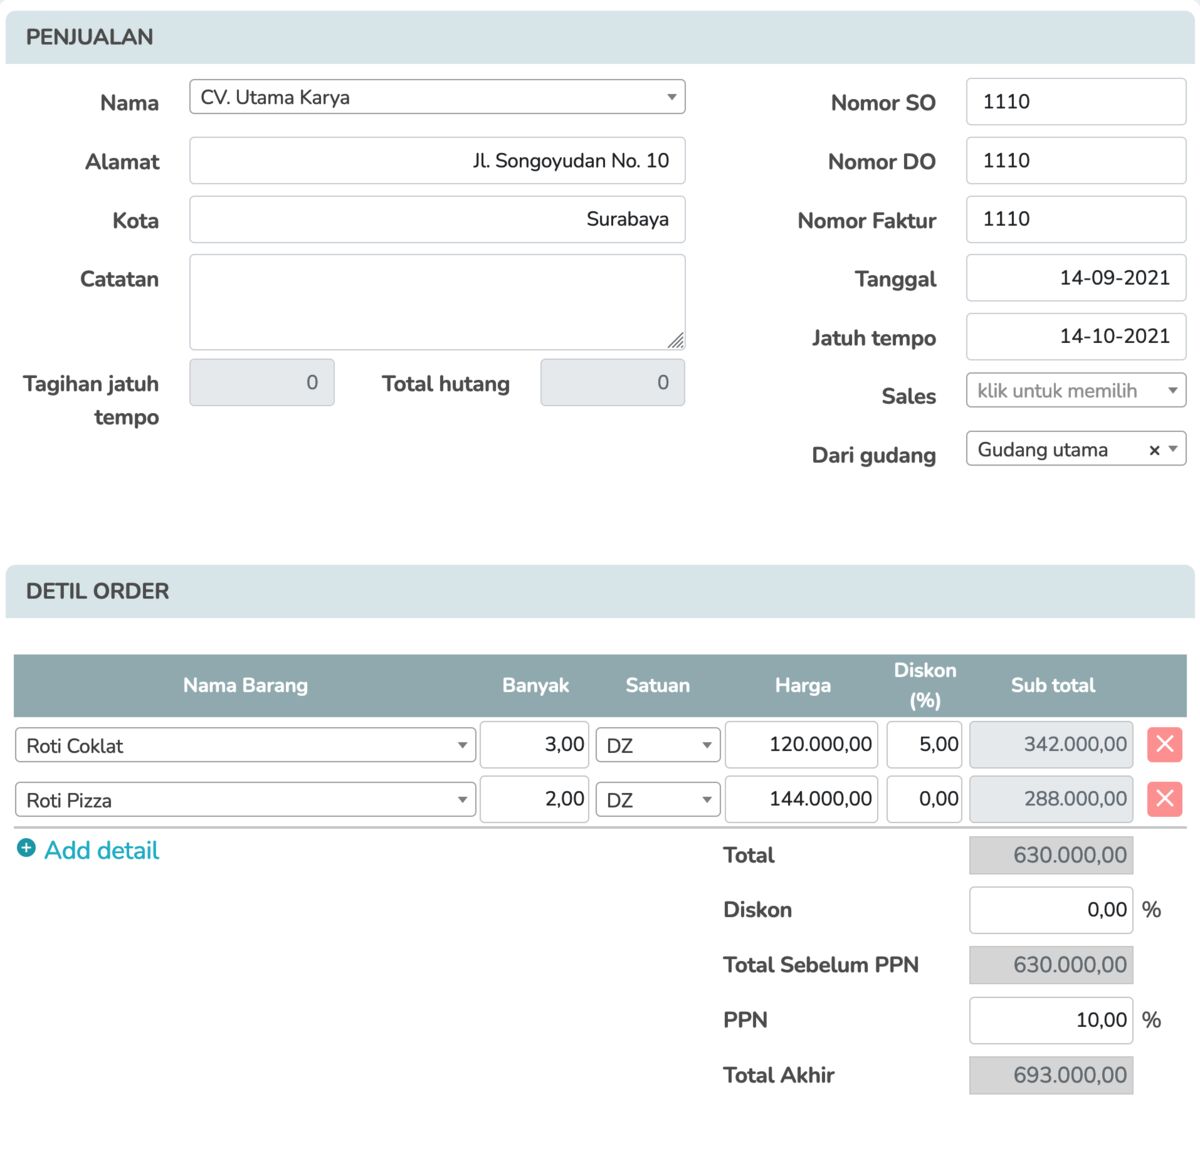The height and width of the screenshot is (1166, 1200).
Task: Open the Nama customer dropdown
Action: [x=437, y=97]
